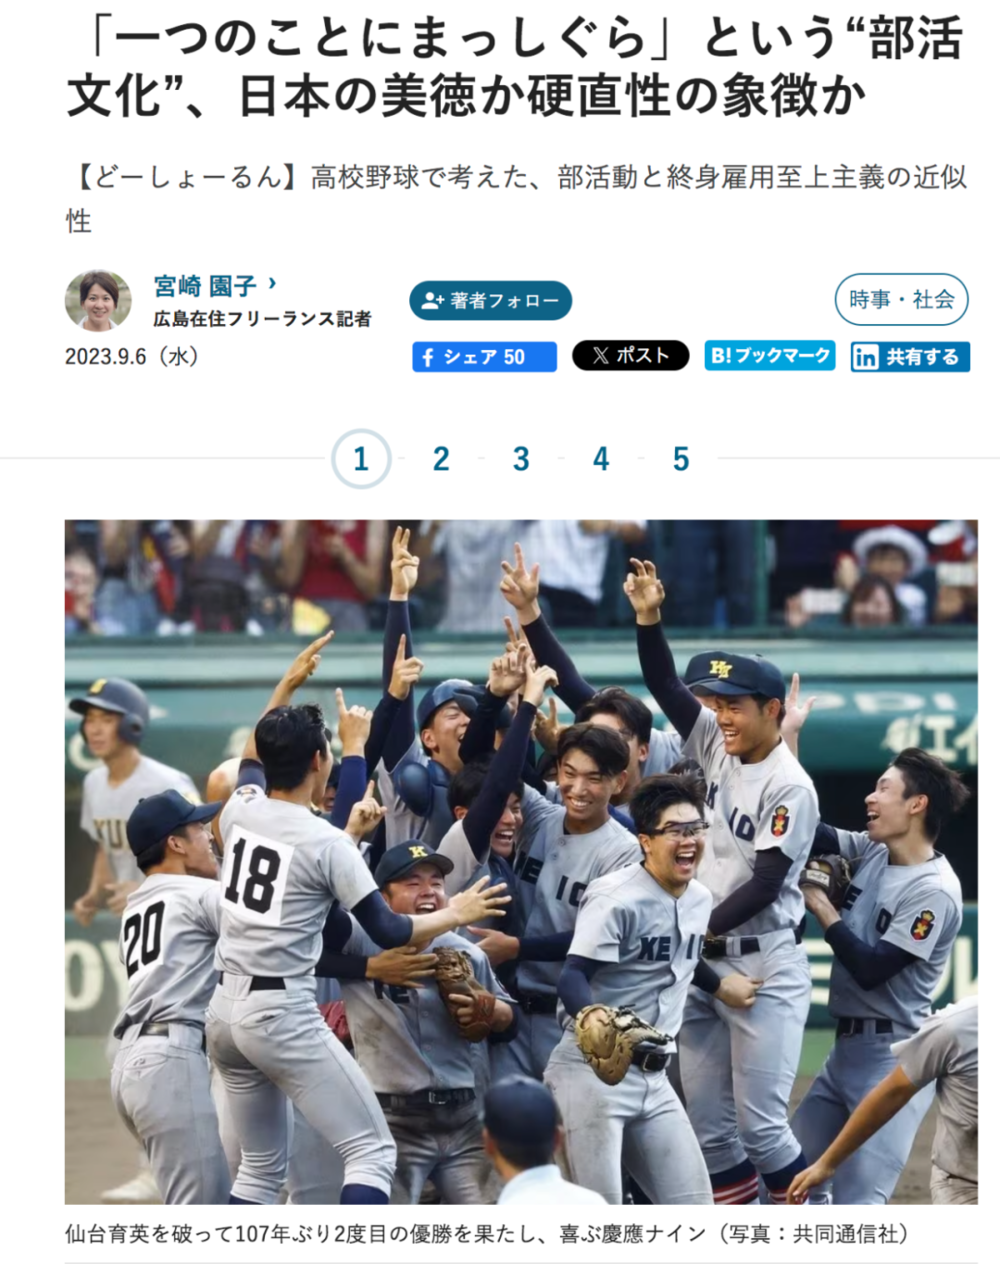Click the author's profile photo
Screen dimensions: 1000x1264
pyautogui.click(x=98, y=300)
